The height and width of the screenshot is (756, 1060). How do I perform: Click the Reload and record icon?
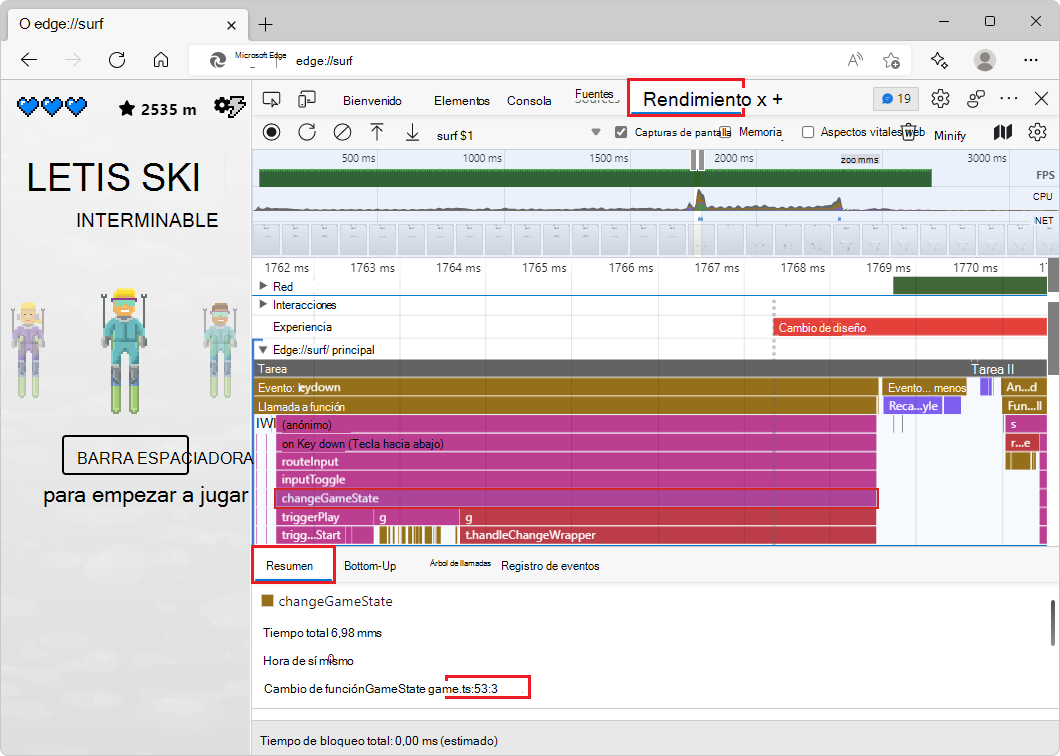(307, 132)
